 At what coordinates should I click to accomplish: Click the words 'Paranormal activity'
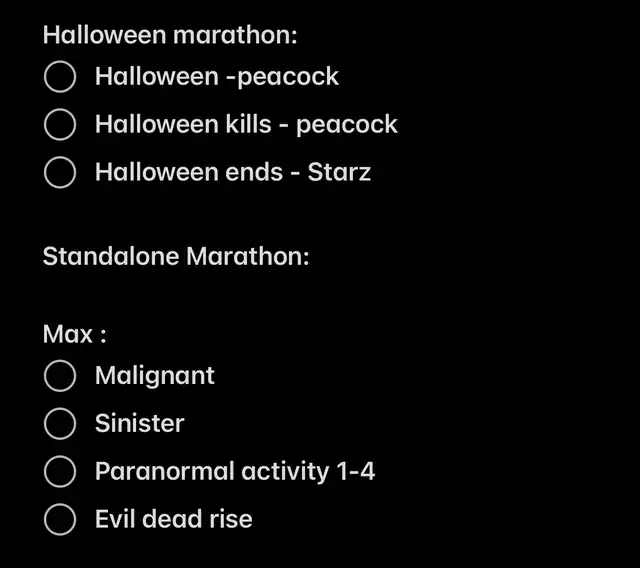pos(212,472)
